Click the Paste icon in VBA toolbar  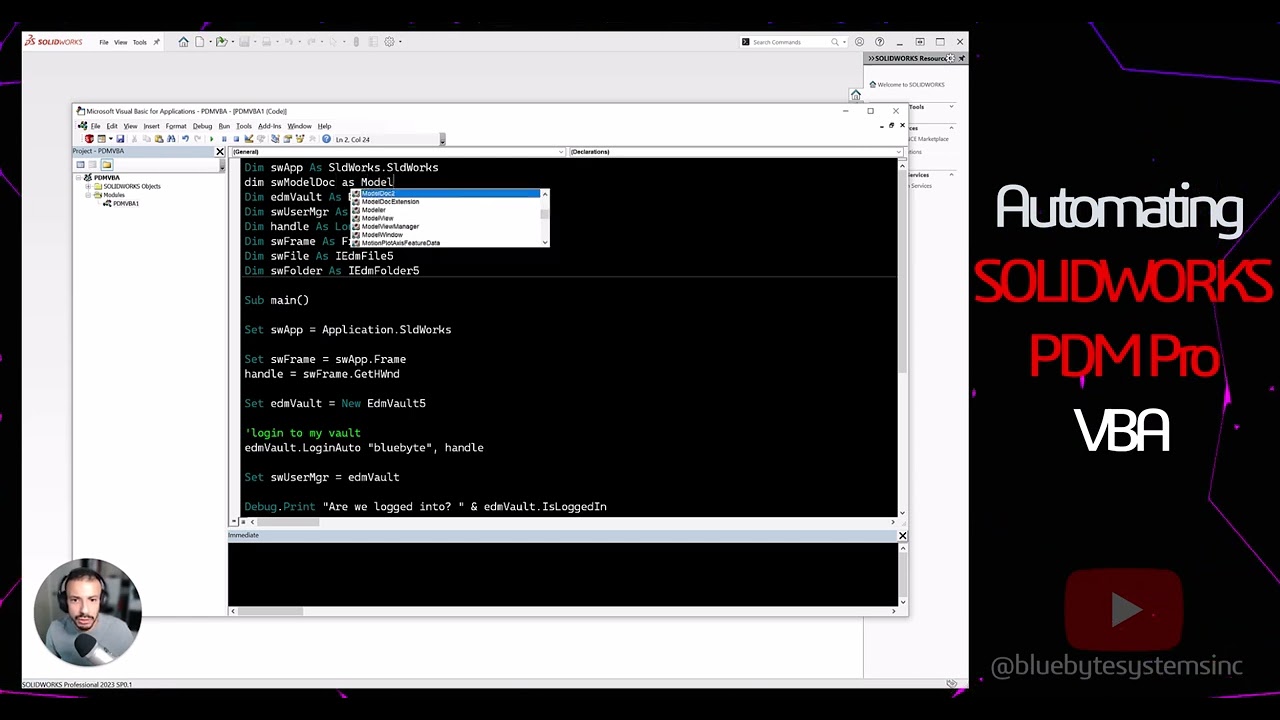pyautogui.click(x=159, y=139)
